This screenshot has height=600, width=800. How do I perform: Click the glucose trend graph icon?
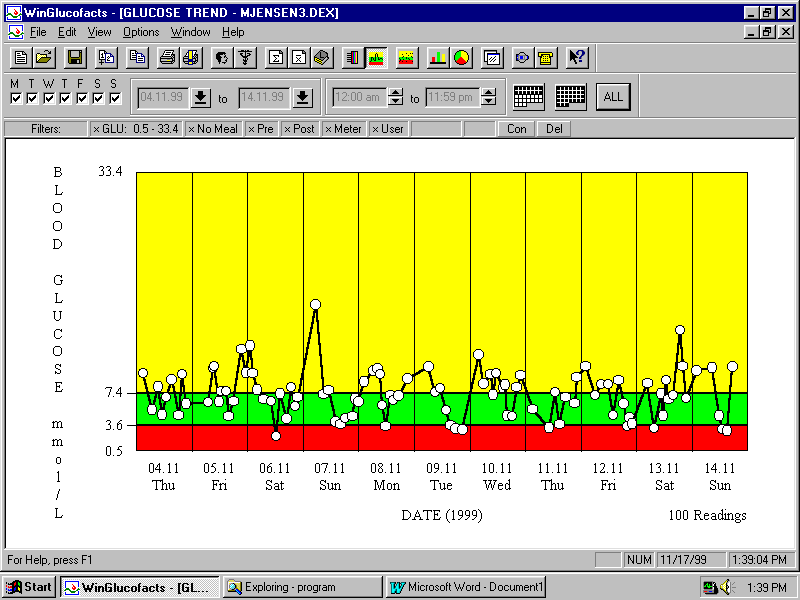(377, 57)
